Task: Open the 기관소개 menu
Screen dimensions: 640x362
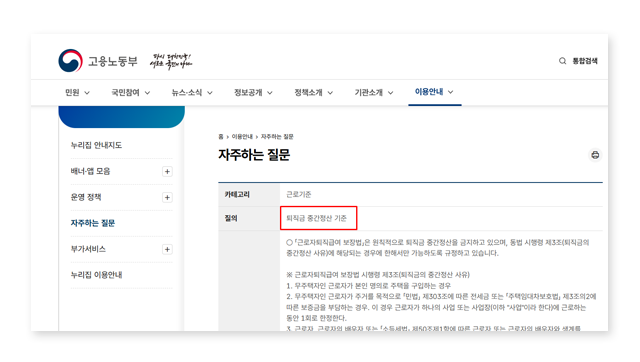Action: [369, 93]
